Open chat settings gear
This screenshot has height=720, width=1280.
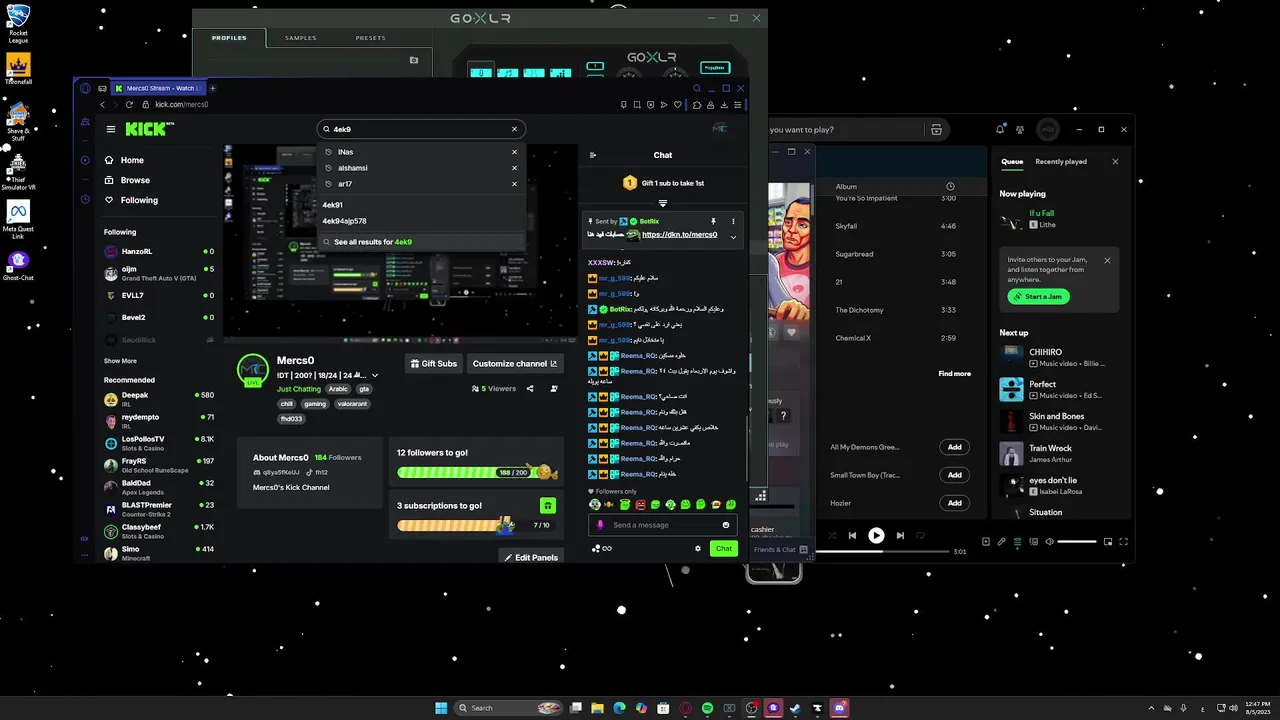click(698, 548)
